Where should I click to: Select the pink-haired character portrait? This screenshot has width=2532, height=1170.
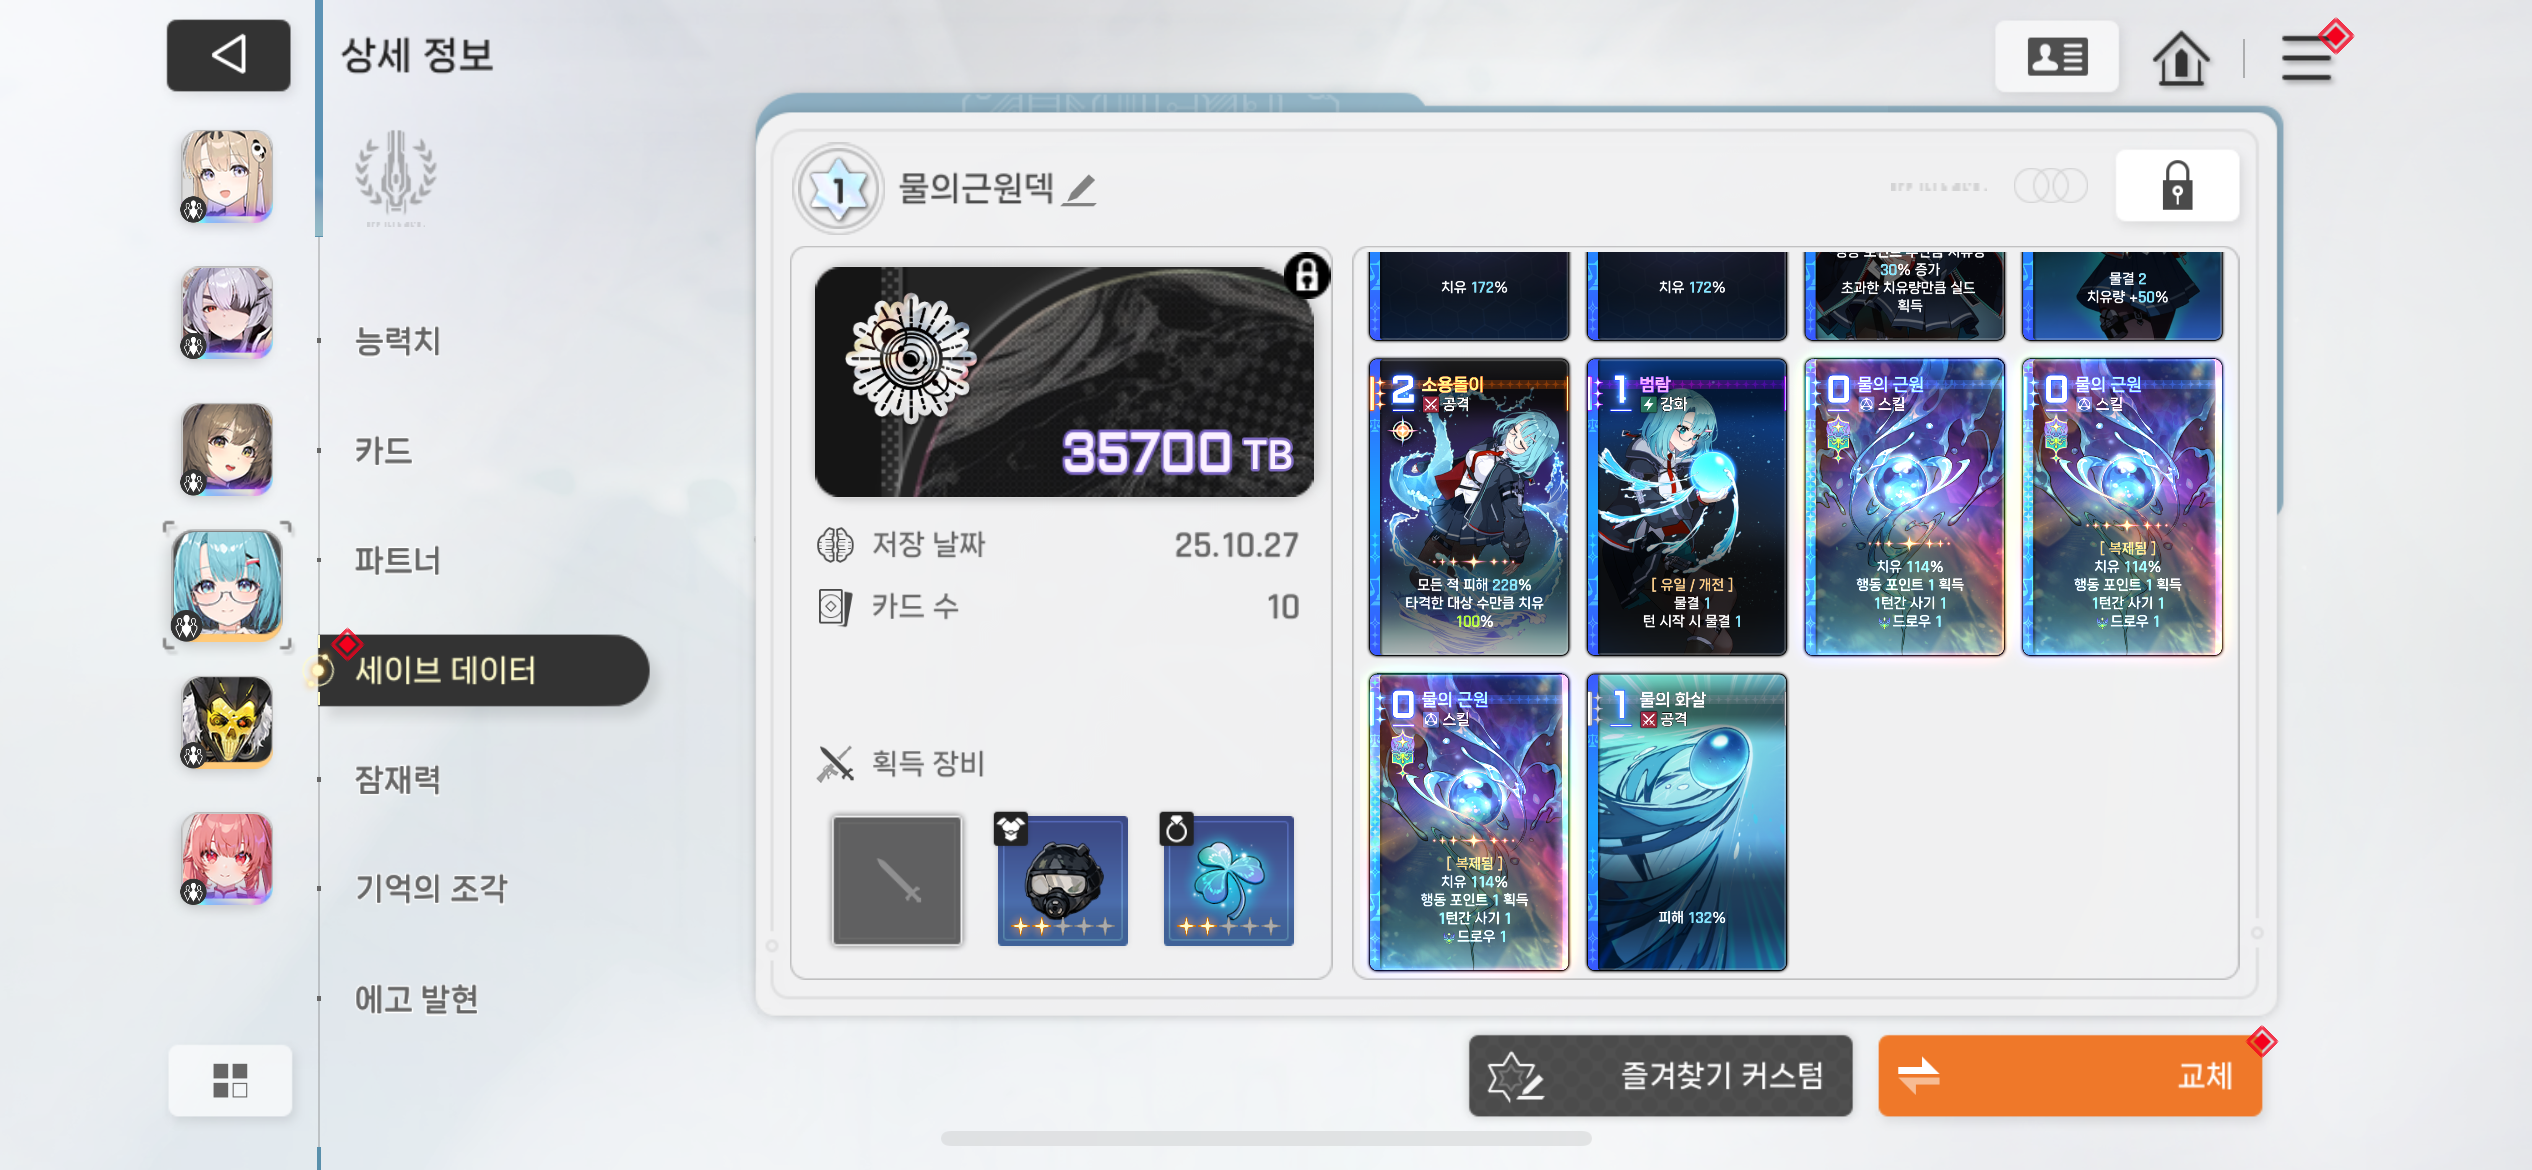tap(227, 859)
